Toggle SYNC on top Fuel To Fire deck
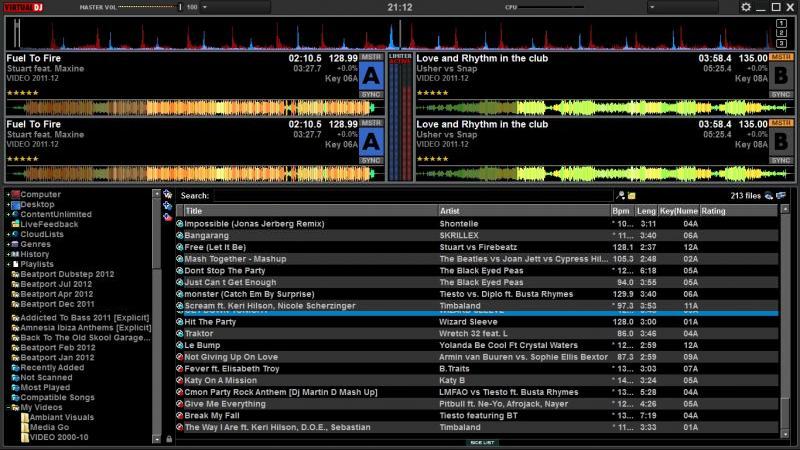This screenshot has width=800, height=450. (371, 94)
